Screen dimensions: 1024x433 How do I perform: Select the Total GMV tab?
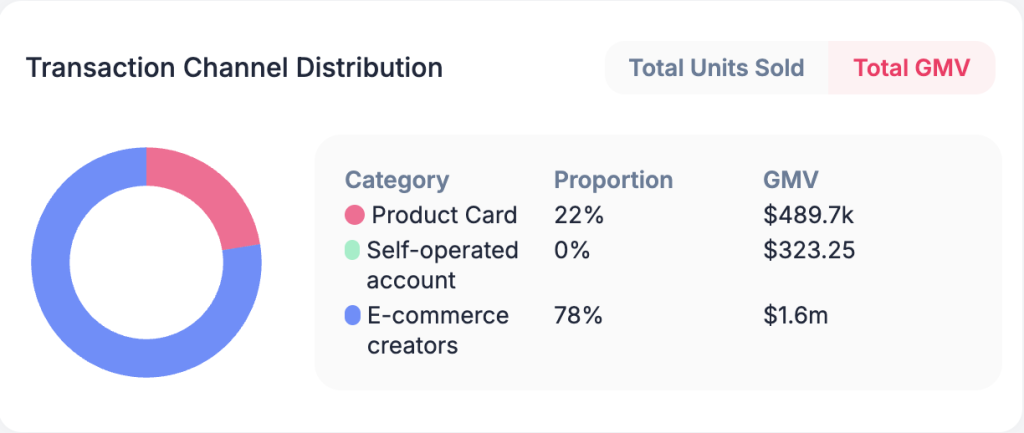click(x=910, y=68)
